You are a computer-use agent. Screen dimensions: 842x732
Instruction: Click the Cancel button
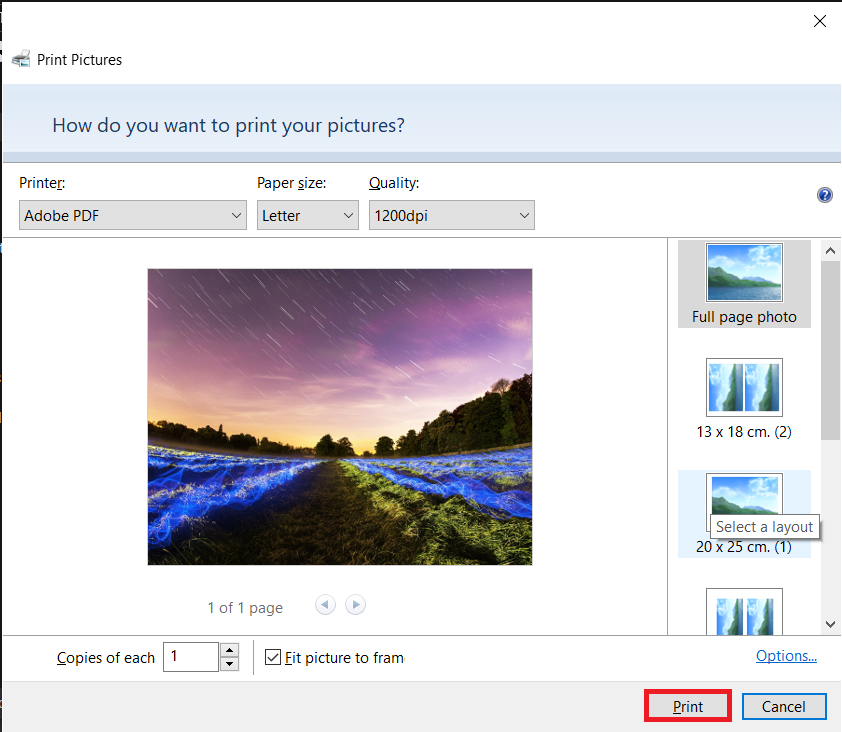point(784,706)
